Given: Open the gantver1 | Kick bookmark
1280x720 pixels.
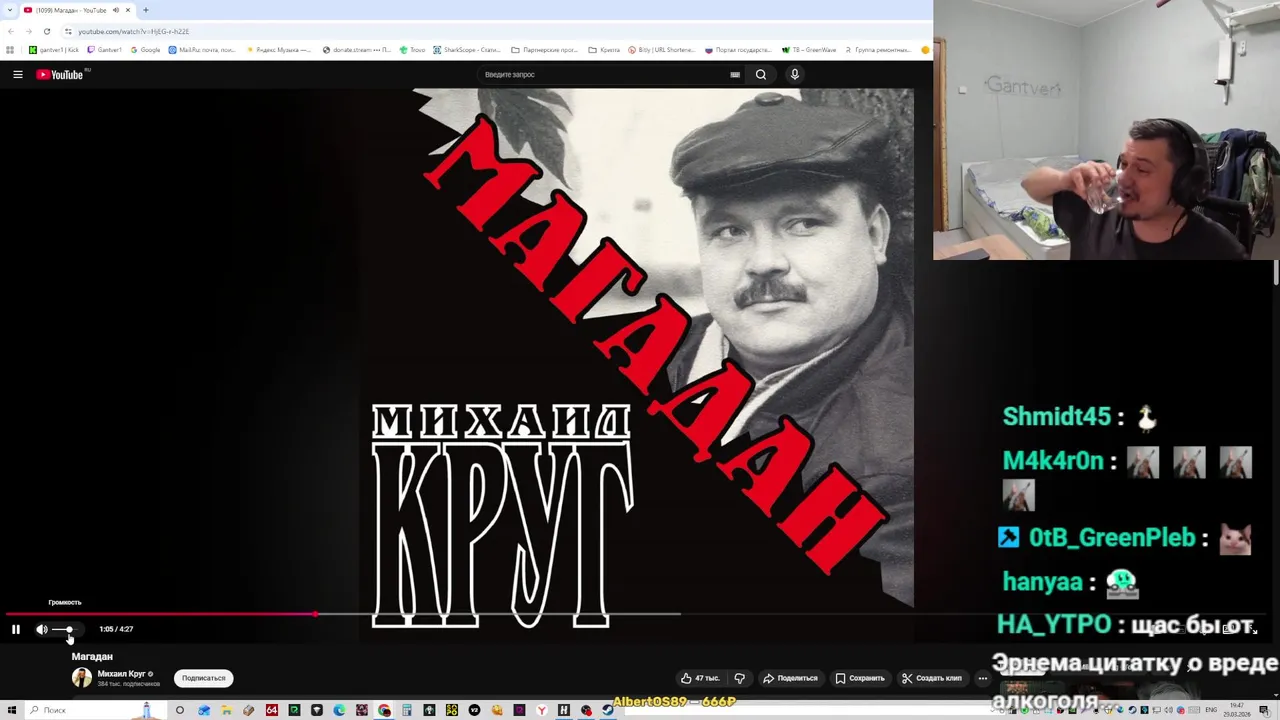Looking at the screenshot, I should pos(55,50).
